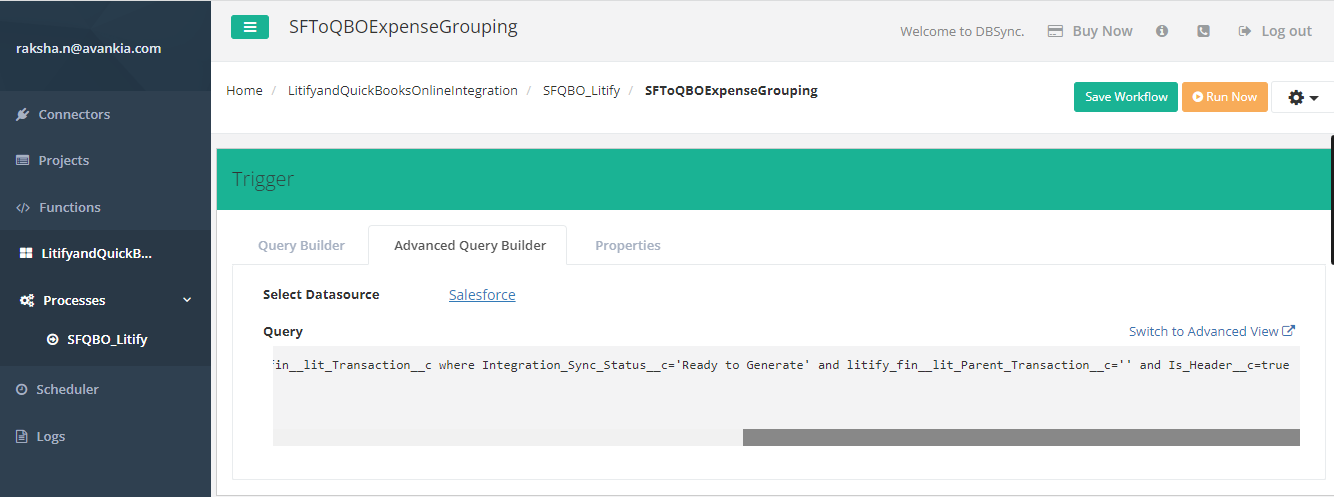Select the LitifyandQuickB... project in sidebar
The height and width of the screenshot is (497, 1334).
tap(96, 253)
